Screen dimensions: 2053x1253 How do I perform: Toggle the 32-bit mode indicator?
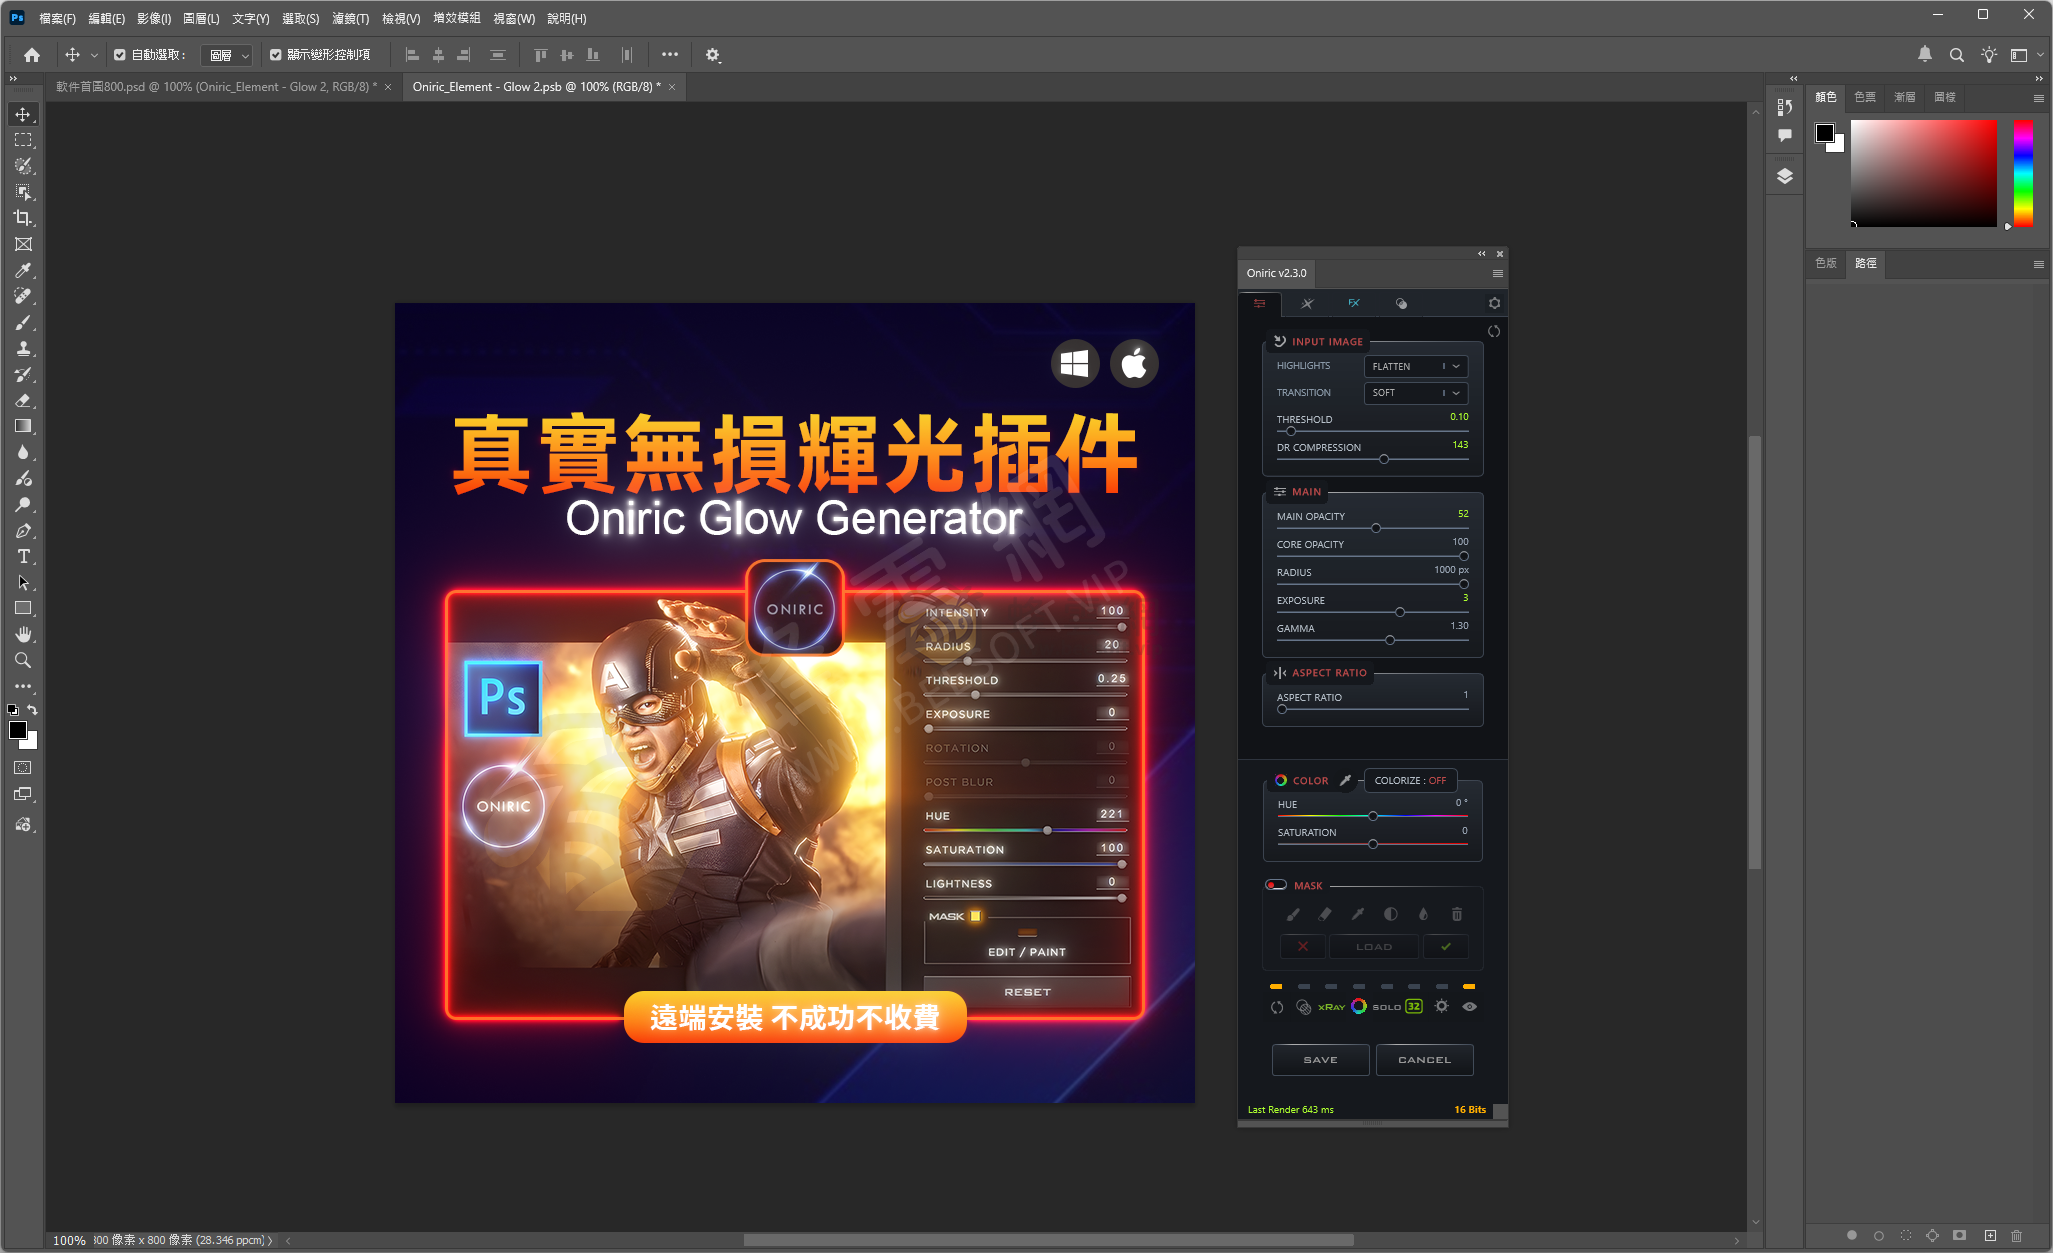[x=1414, y=1007]
